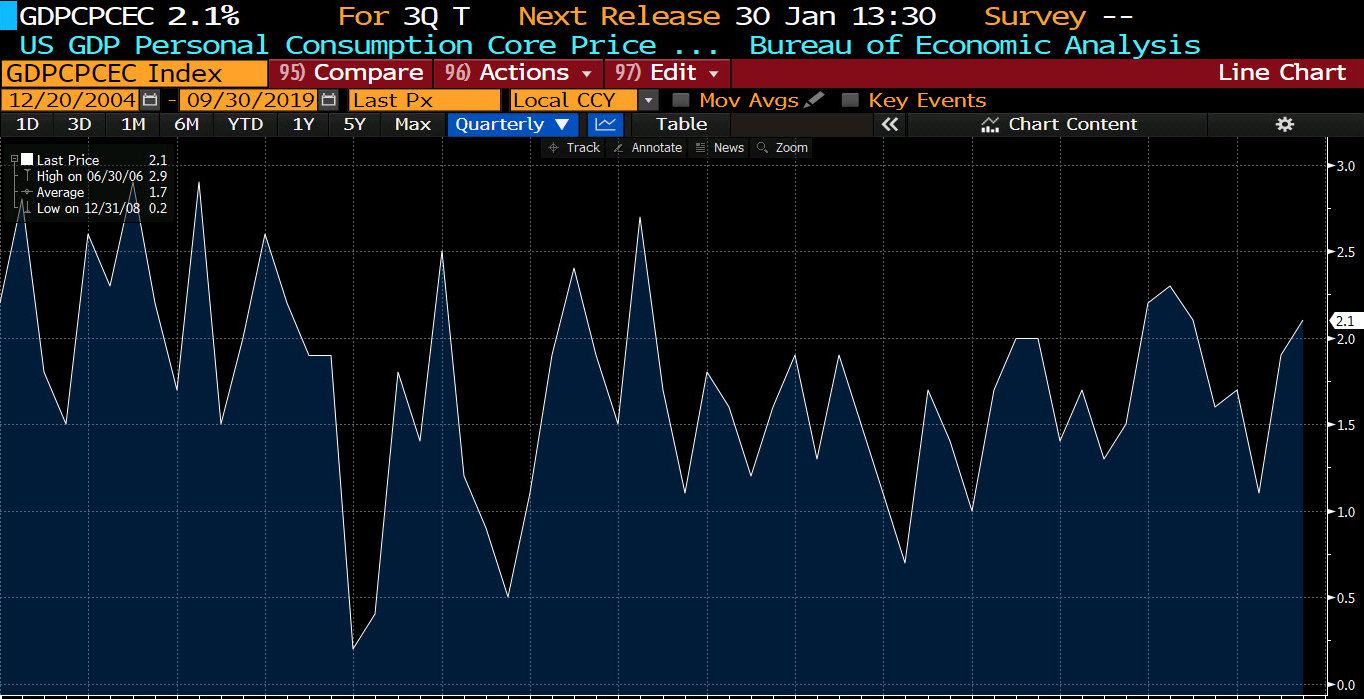Enable Key Events checkbox
1364x699 pixels.
[850, 100]
